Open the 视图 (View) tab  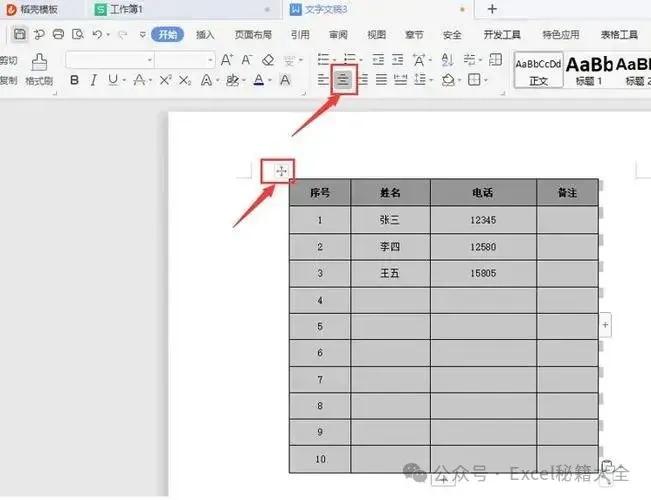tap(377, 34)
